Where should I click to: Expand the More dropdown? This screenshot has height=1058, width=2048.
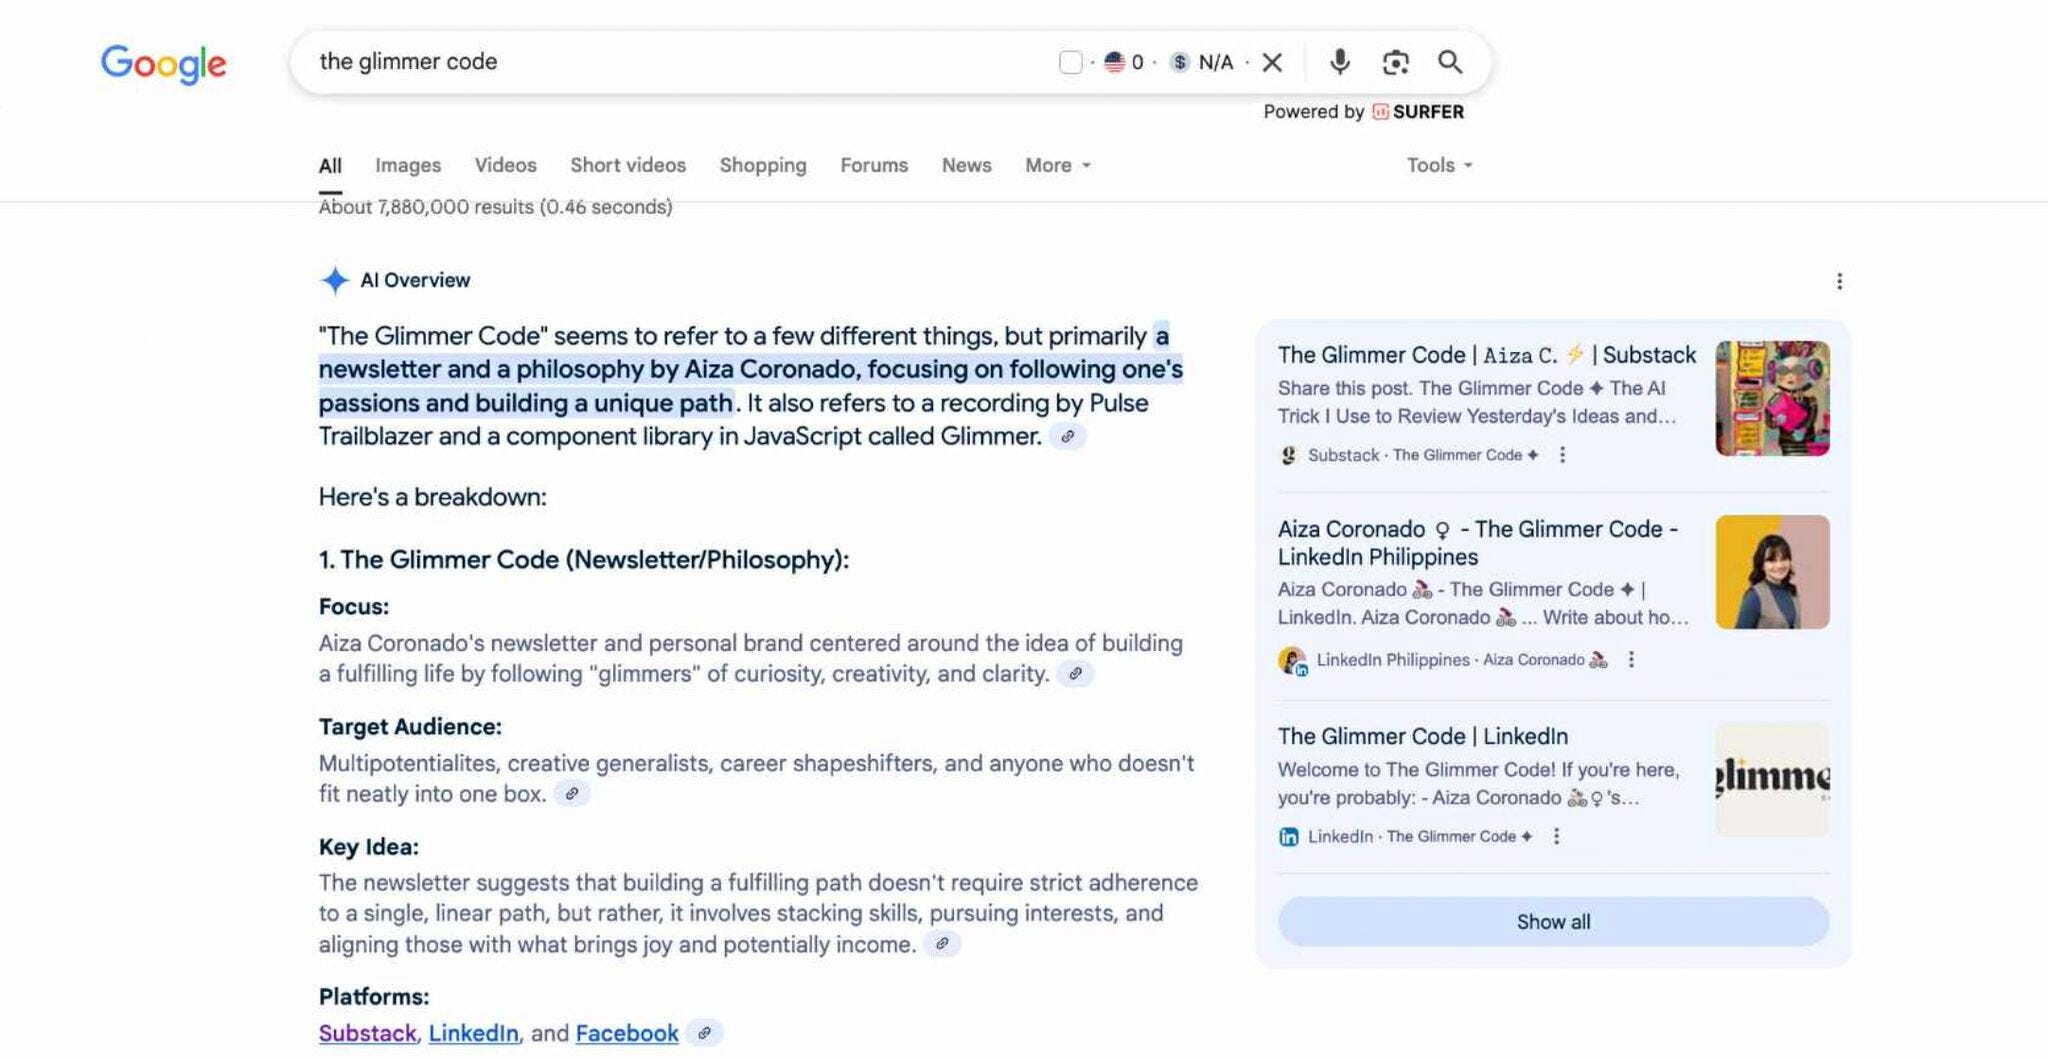[1058, 165]
